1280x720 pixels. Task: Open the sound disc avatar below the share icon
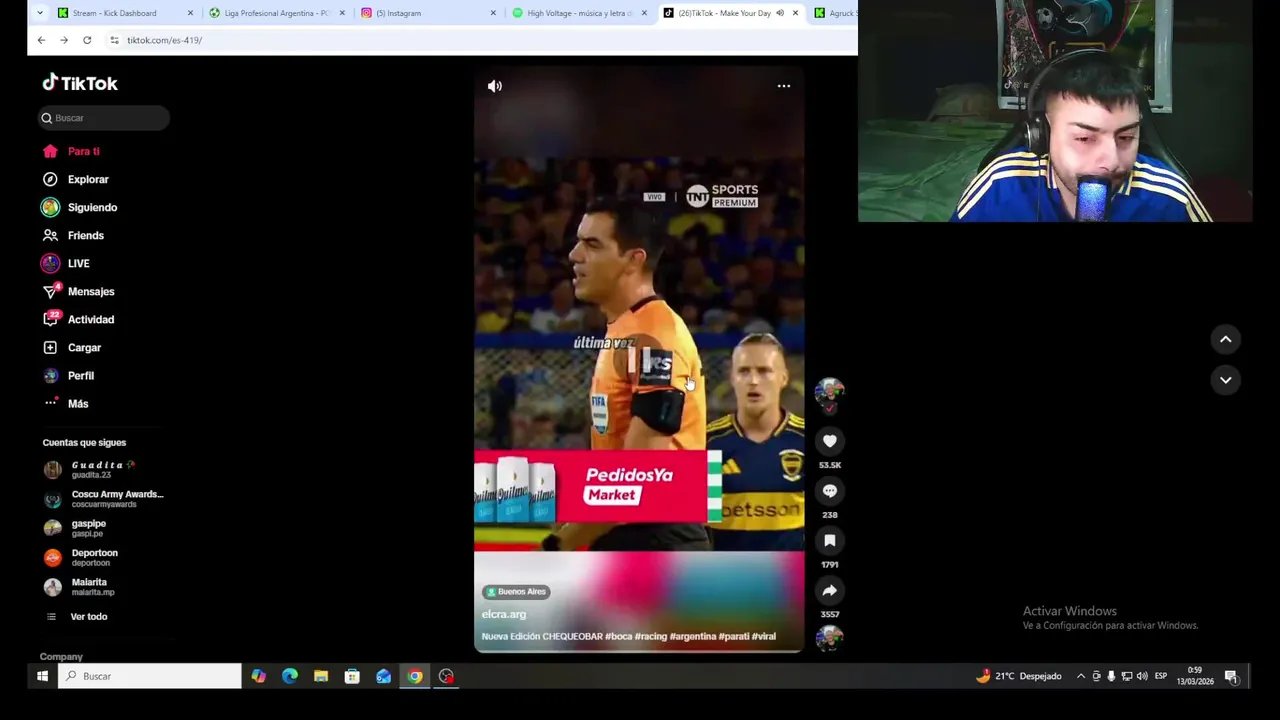point(830,637)
